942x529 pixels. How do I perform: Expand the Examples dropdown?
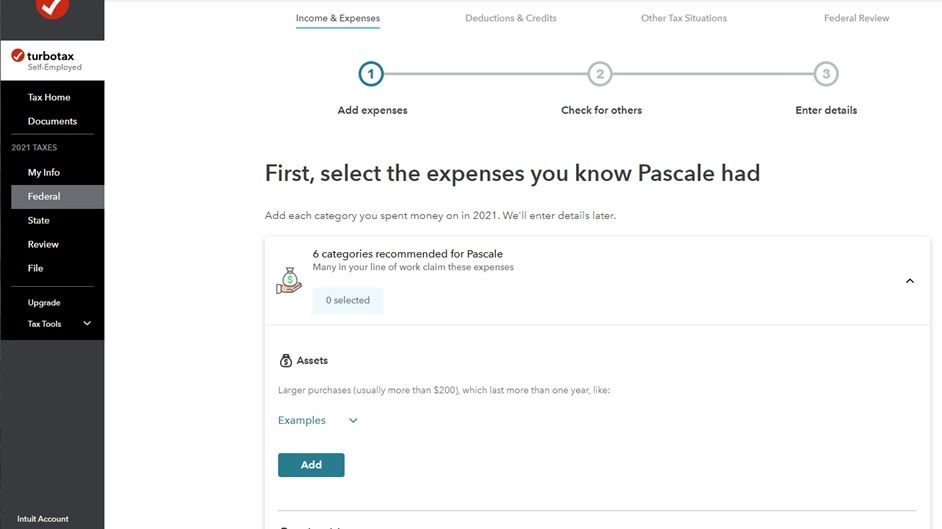coord(353,421)
